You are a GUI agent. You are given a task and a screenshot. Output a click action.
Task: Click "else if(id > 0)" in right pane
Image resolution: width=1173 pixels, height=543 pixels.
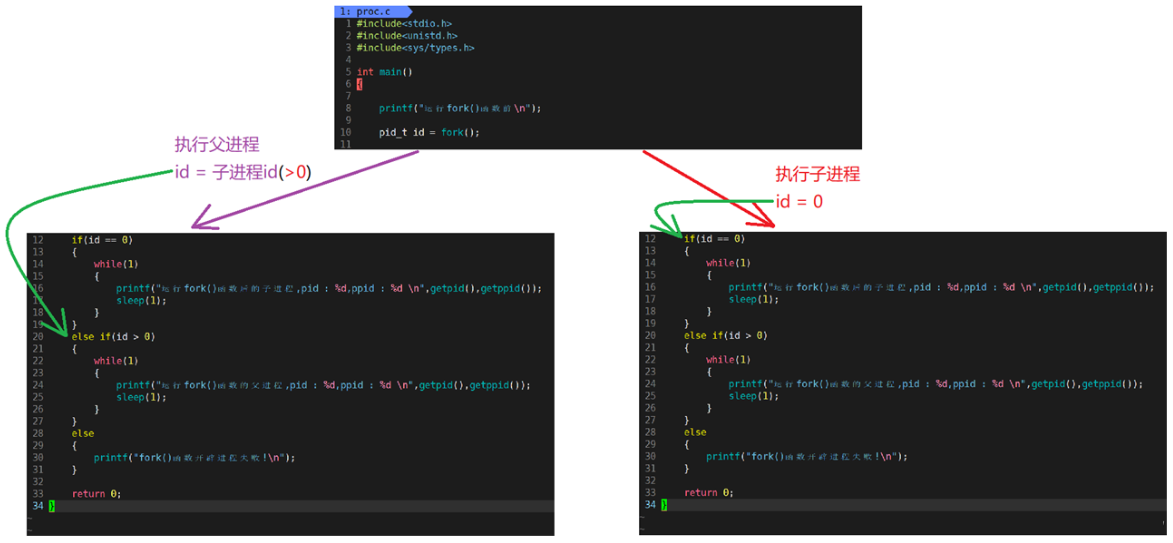pyautogui.click(x=726, y=335)
